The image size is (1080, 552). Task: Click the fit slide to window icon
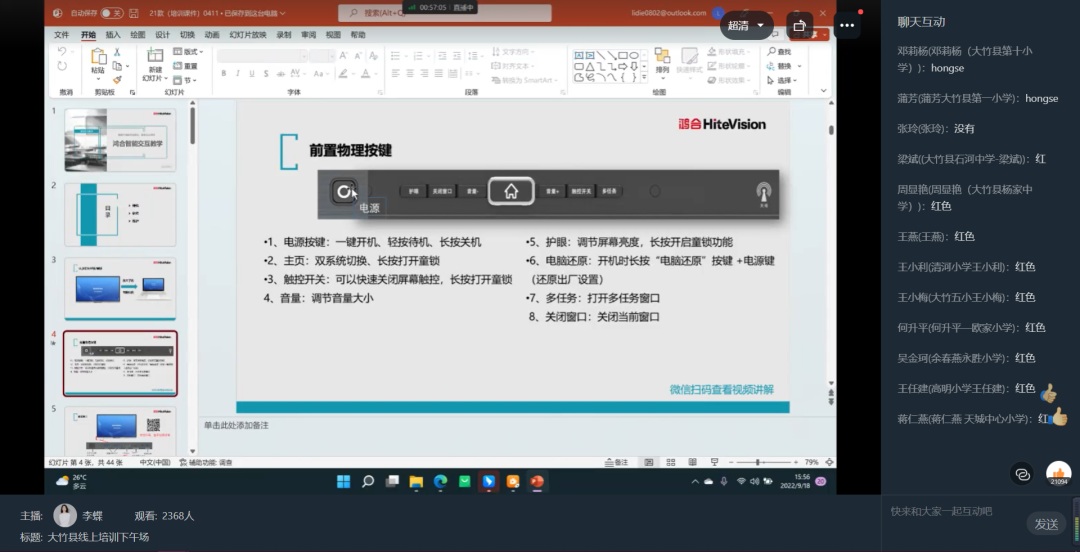coord(829,462)
